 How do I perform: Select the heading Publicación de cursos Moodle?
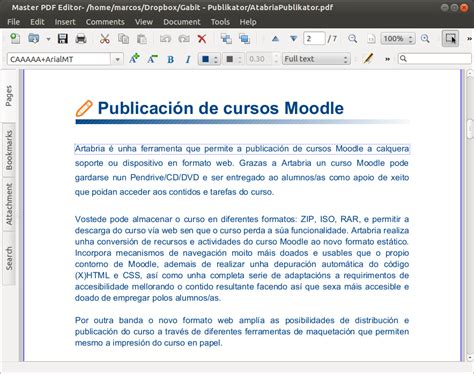220,108
